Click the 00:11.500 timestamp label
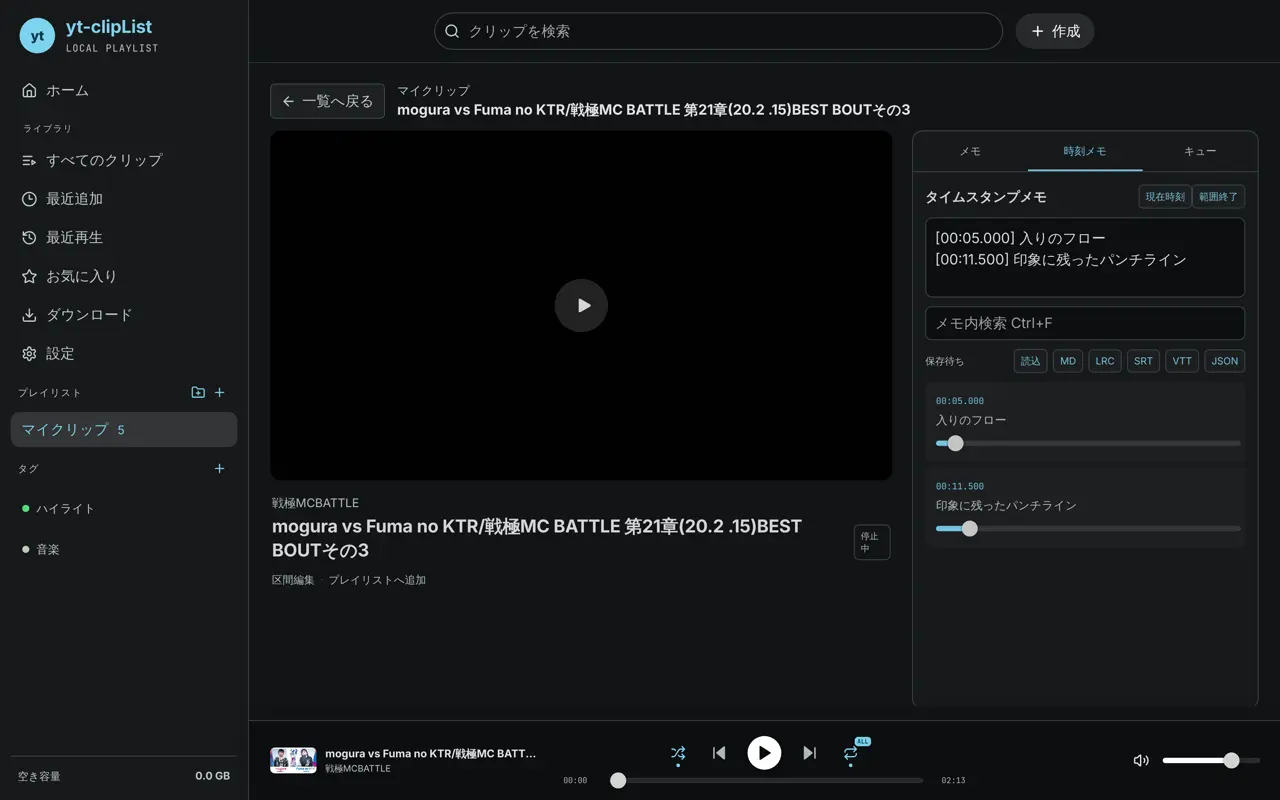 [x=960, y=486]
